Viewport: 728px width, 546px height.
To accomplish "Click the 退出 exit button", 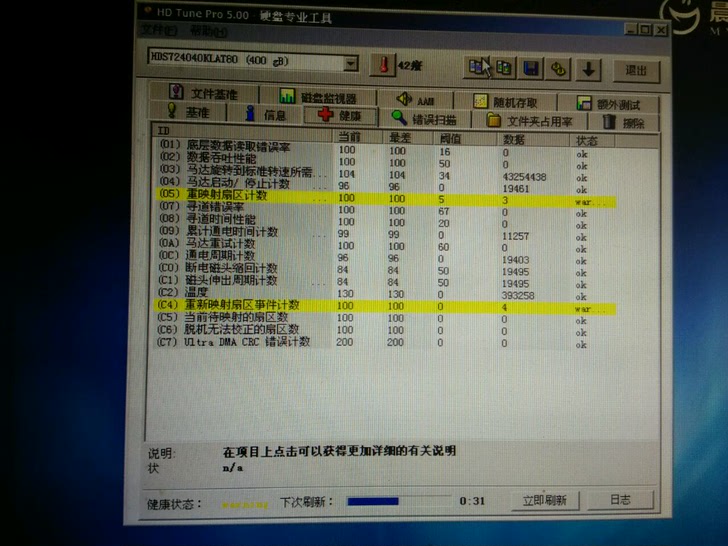I will pyautogui.click(x=636, y=71).
